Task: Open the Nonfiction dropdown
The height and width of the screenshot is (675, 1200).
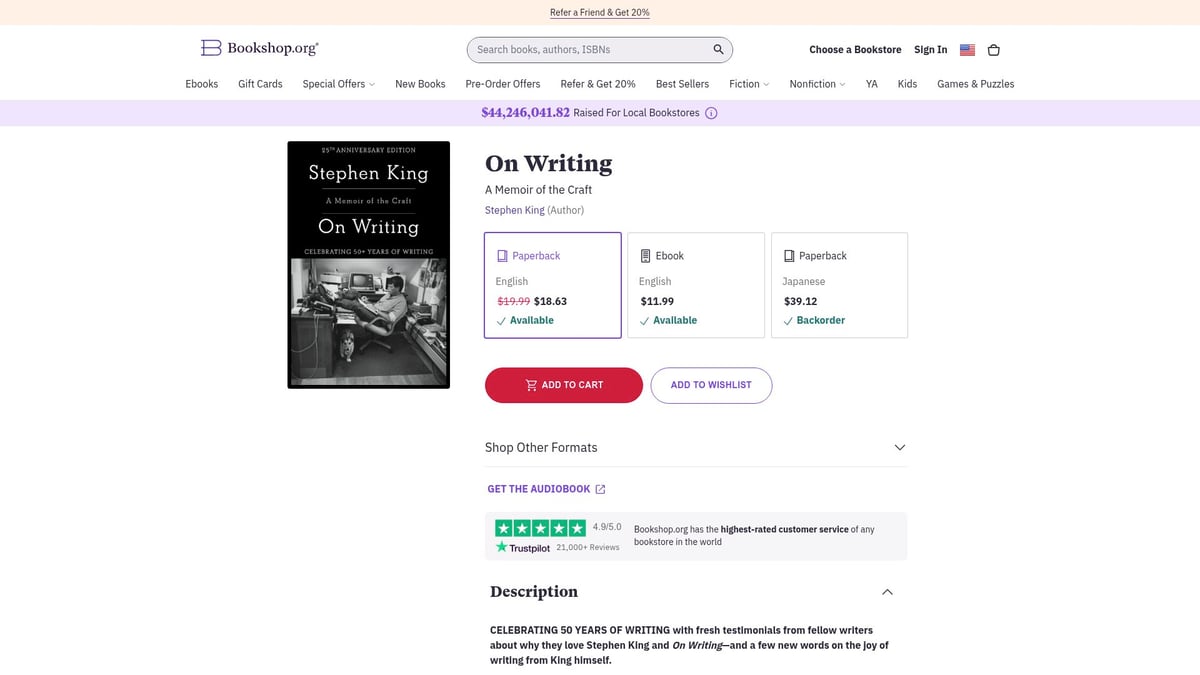Action: (x=816, y=84)
